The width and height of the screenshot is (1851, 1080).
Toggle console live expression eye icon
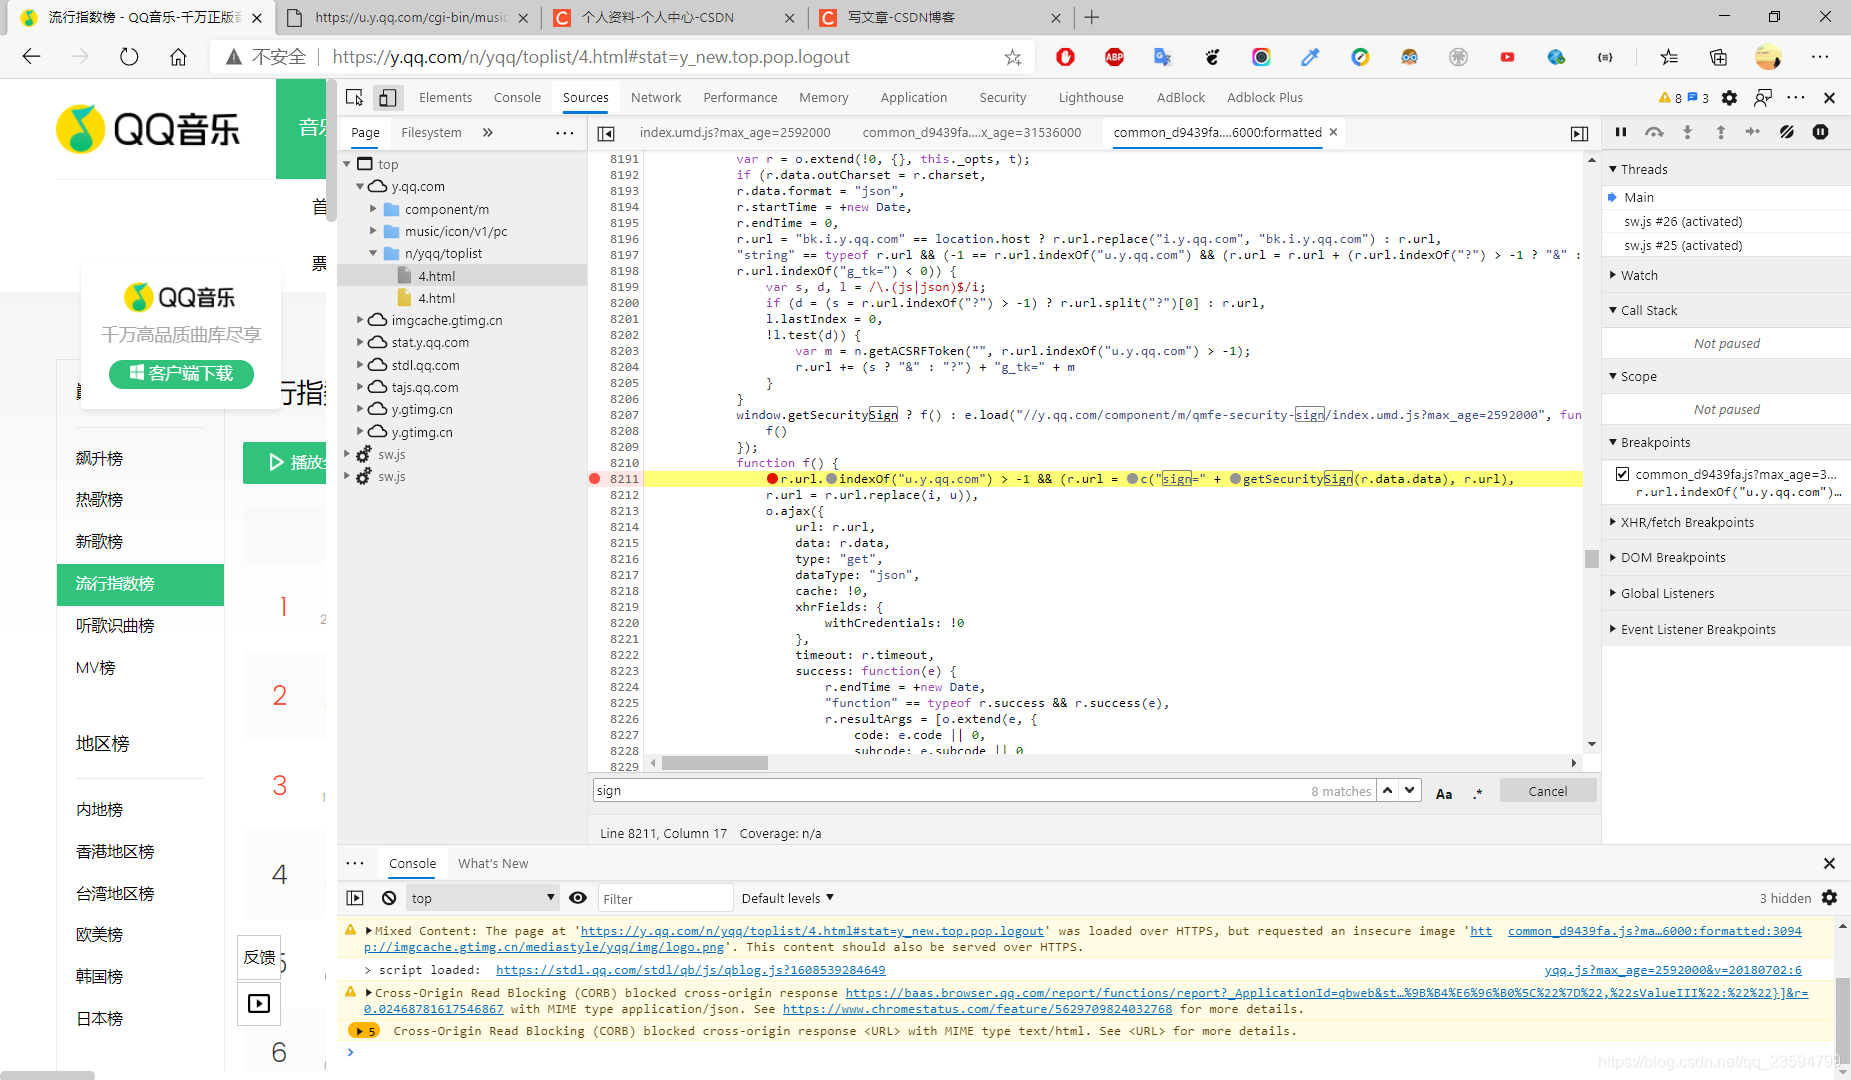click(x=578, y=898)
